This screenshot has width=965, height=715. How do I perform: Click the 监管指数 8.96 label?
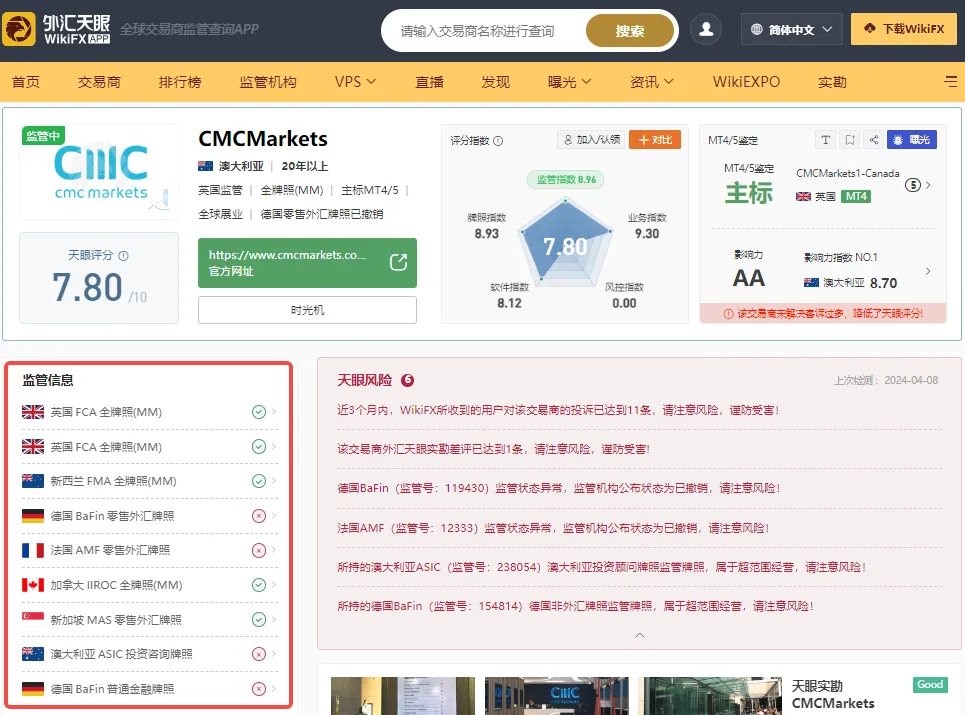[x=566, y=180]
